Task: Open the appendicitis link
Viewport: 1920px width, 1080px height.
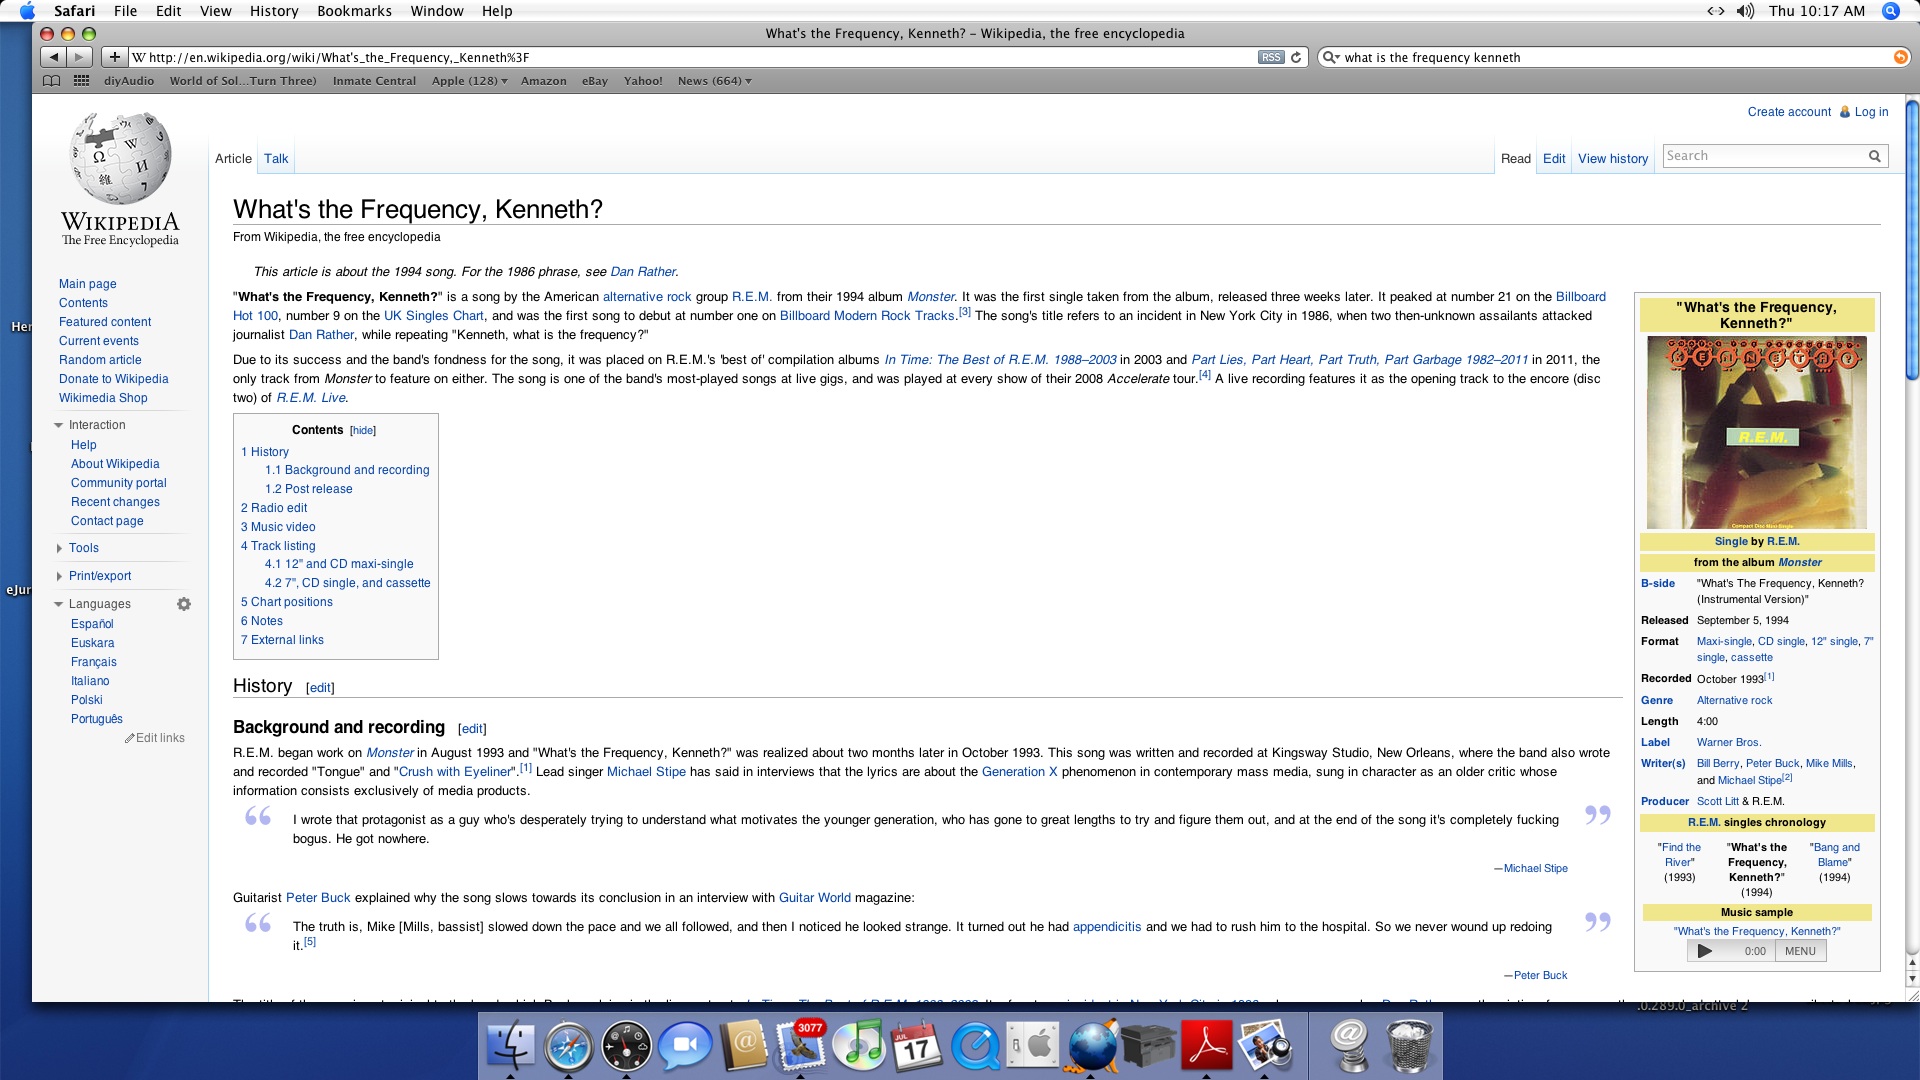Action: pos(1107,927)
